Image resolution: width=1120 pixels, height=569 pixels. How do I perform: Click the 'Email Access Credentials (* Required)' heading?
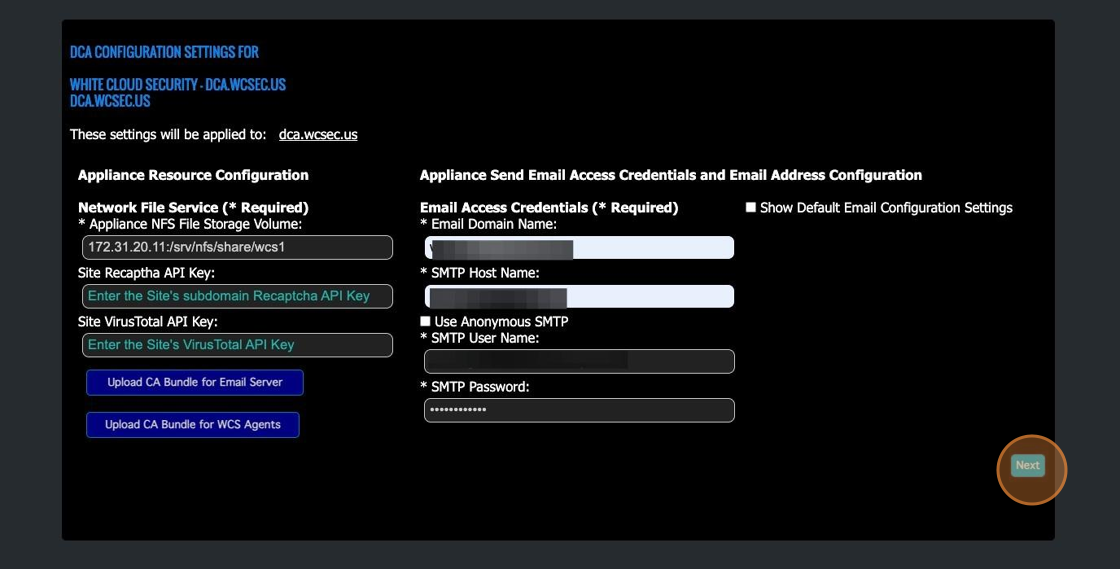coord(549,208)
